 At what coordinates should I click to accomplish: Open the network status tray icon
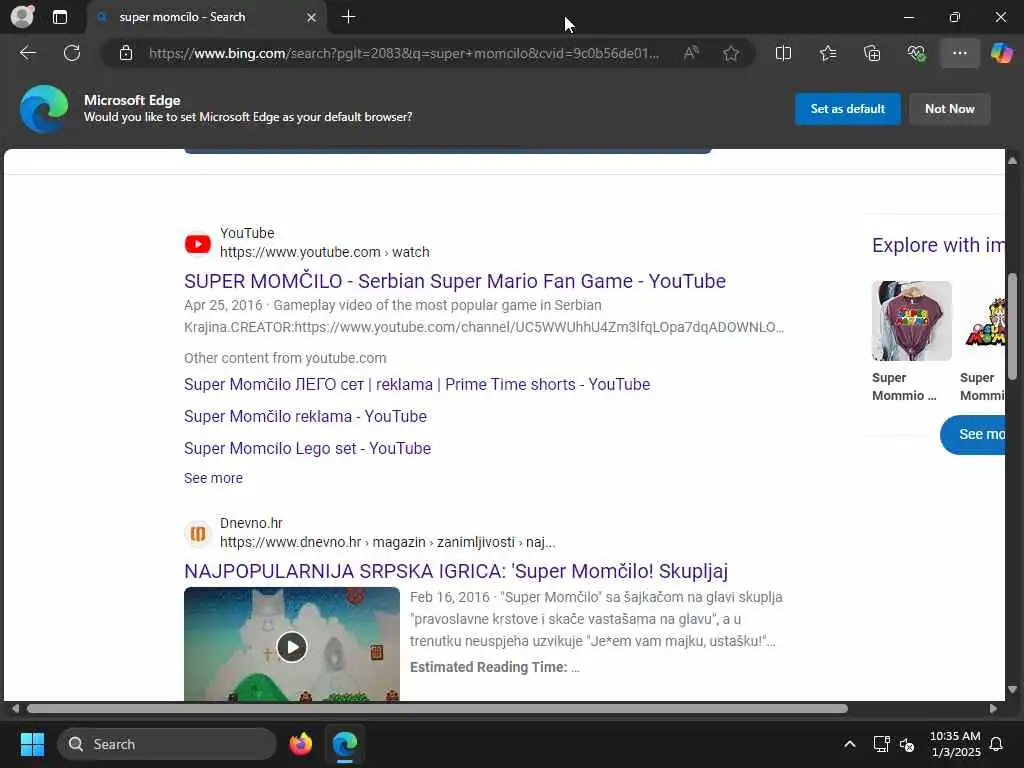(881, 744)
